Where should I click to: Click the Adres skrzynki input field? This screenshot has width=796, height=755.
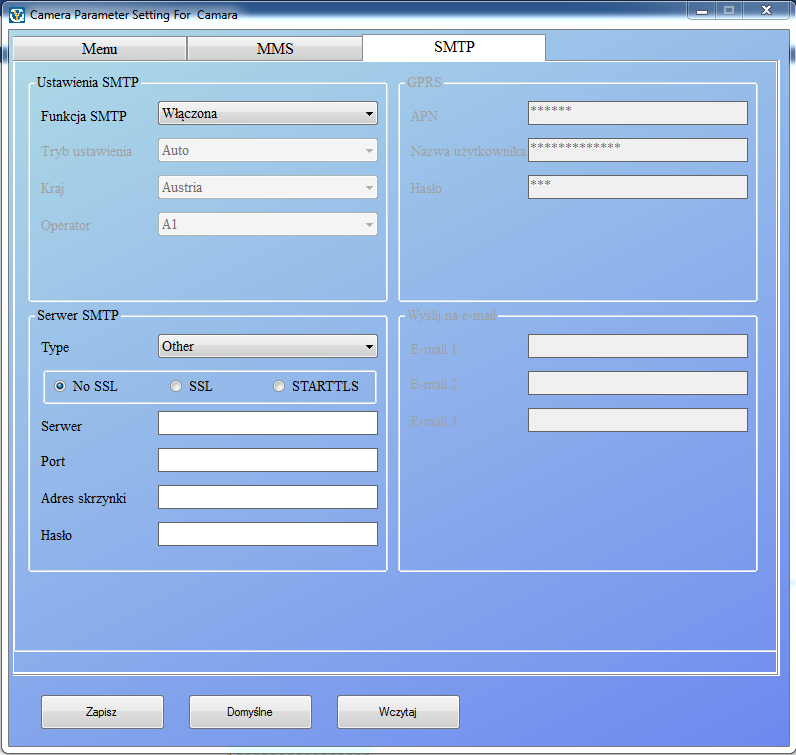(x=268, y=497)
